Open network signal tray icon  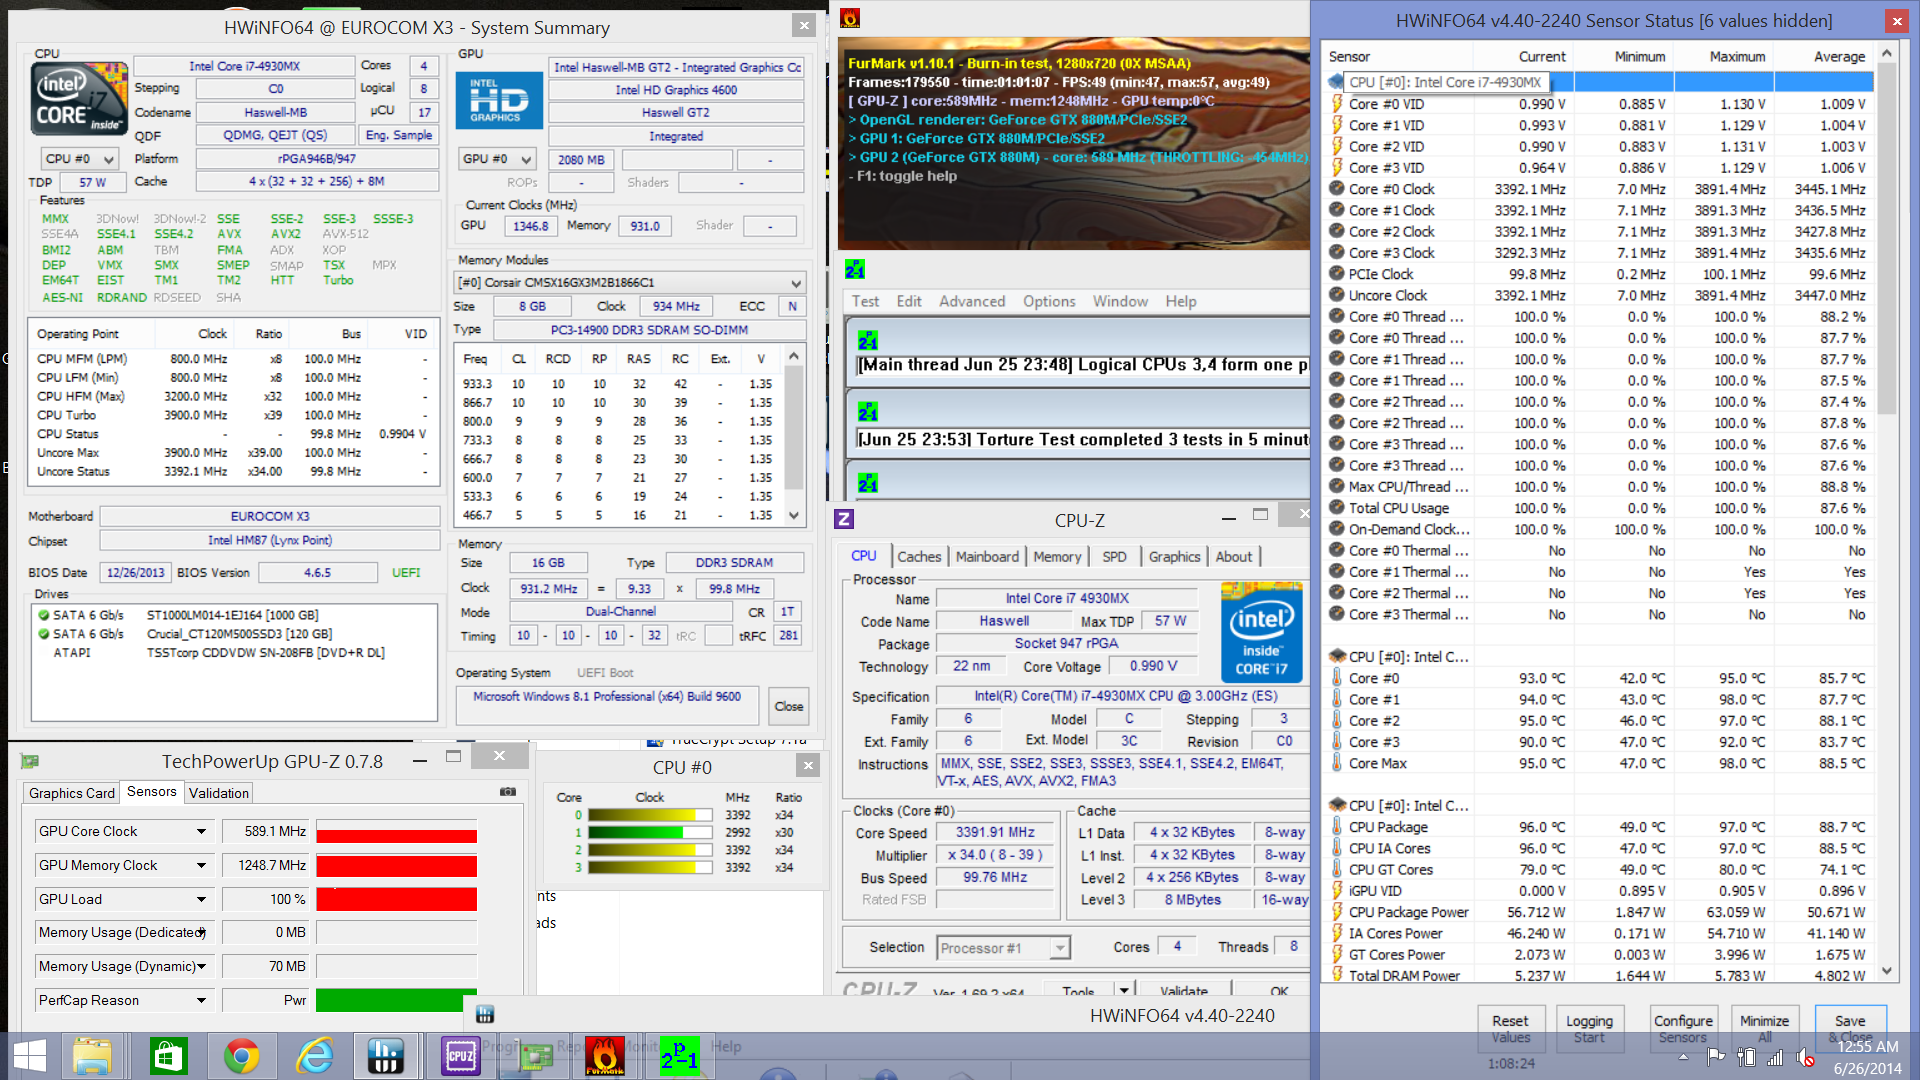1775,1057
